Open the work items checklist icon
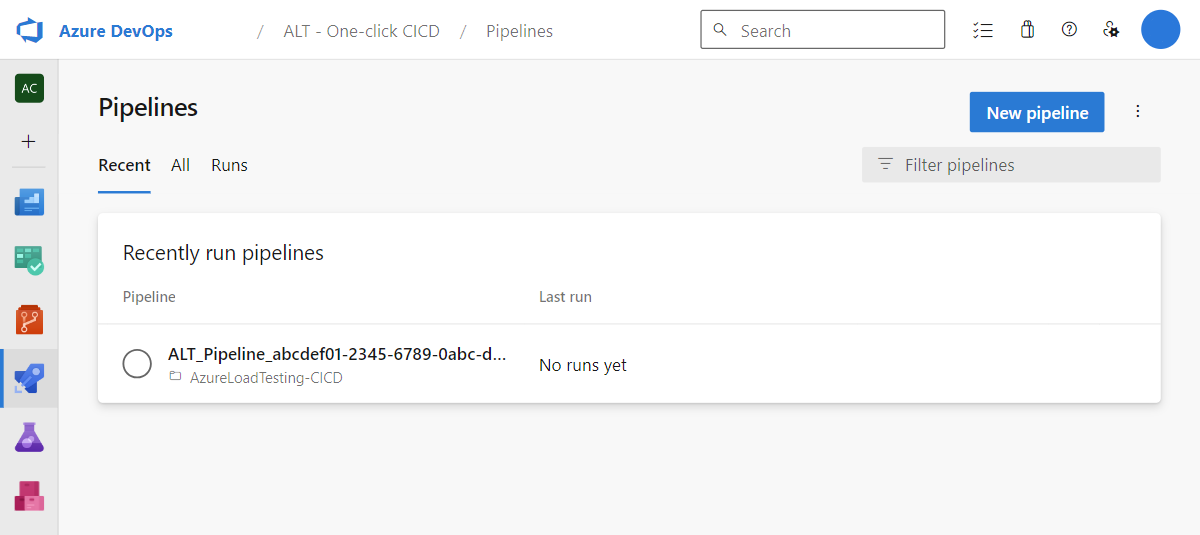 click(982, 30)
